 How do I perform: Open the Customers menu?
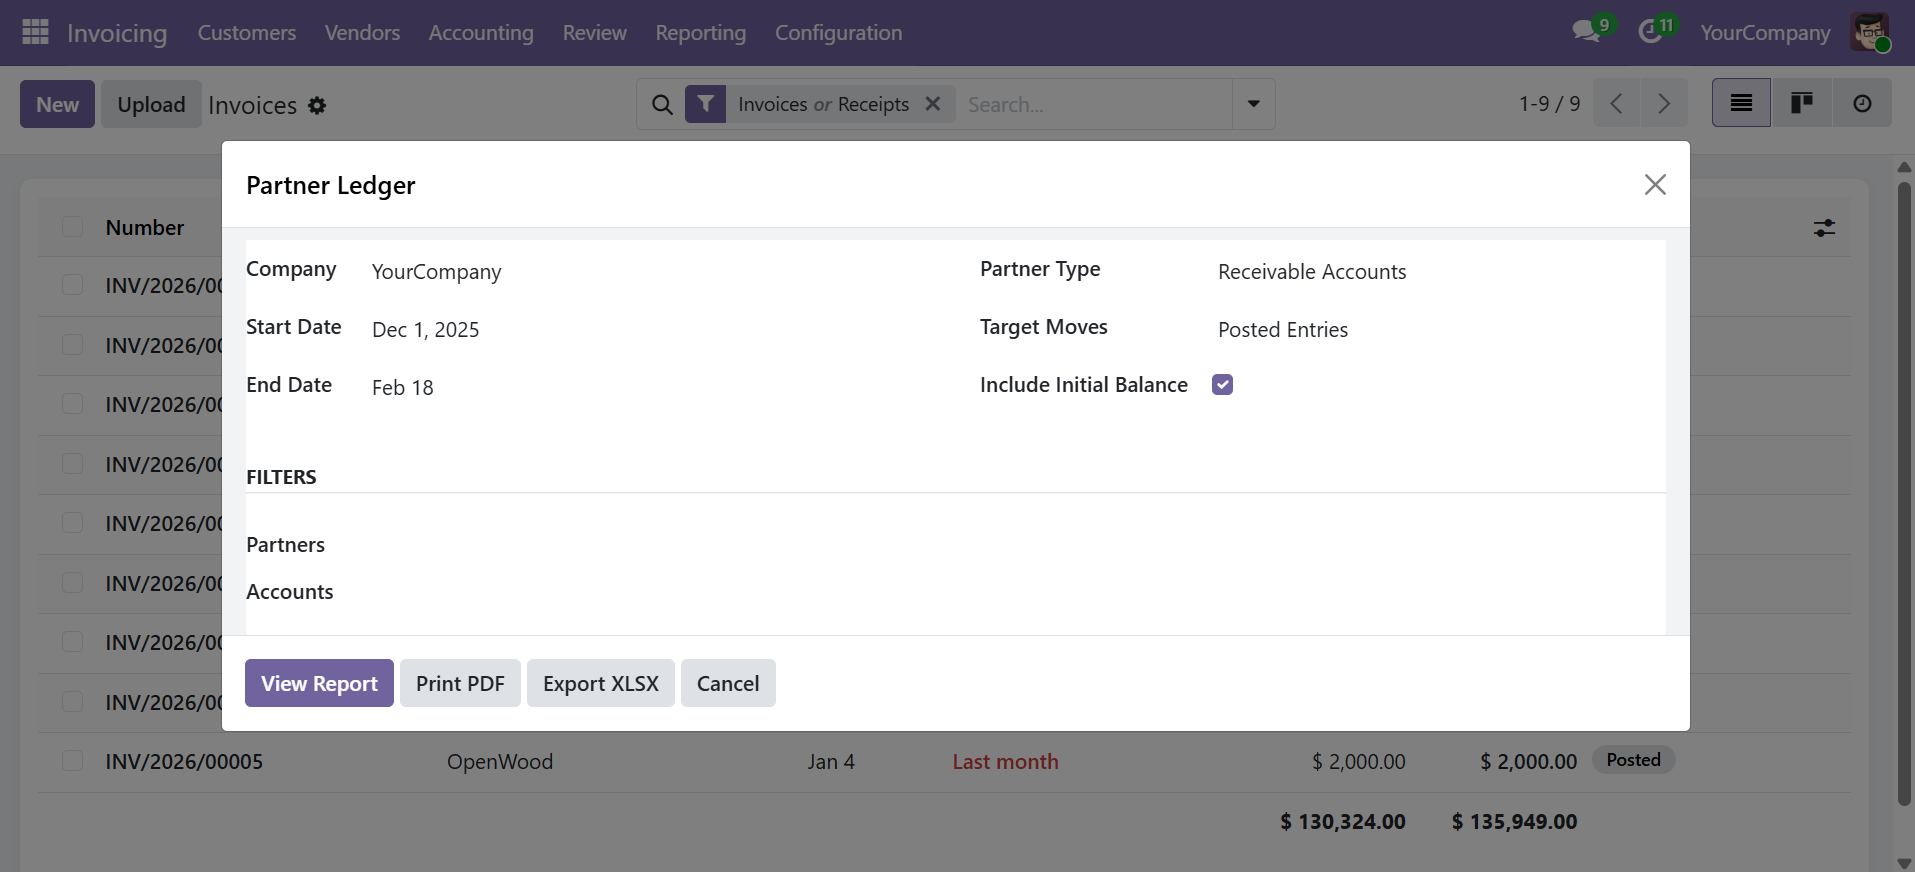click(247, 33)
